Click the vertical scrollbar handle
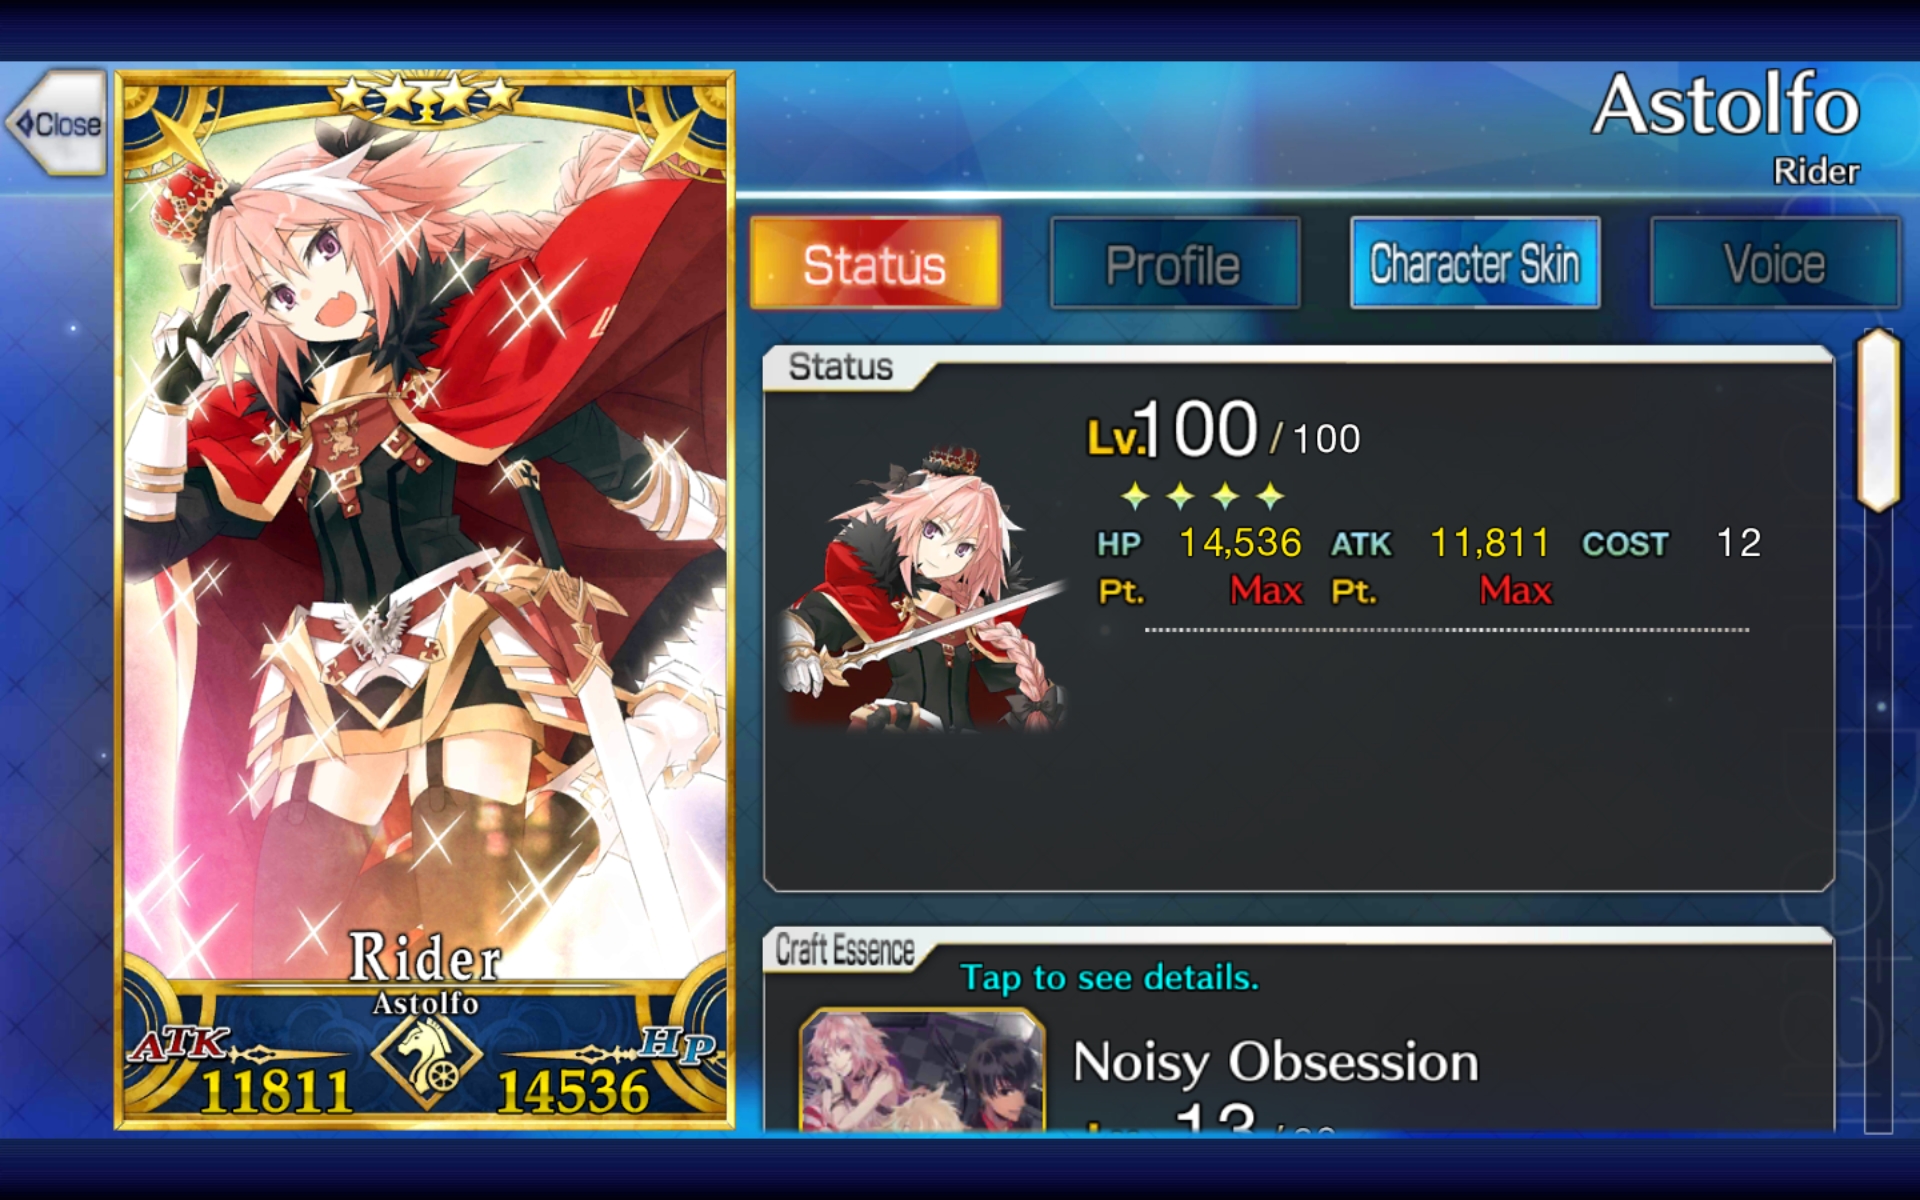1920x1200 pixels. click(1878, 420)
